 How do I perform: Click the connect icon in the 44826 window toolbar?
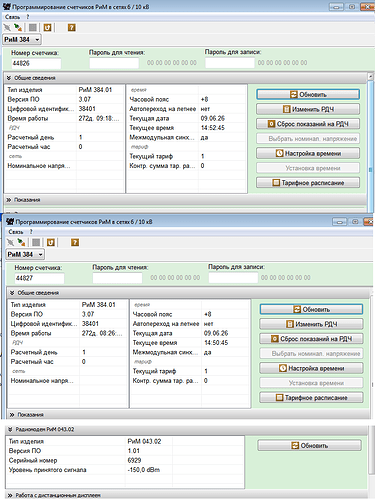[18, 27]
